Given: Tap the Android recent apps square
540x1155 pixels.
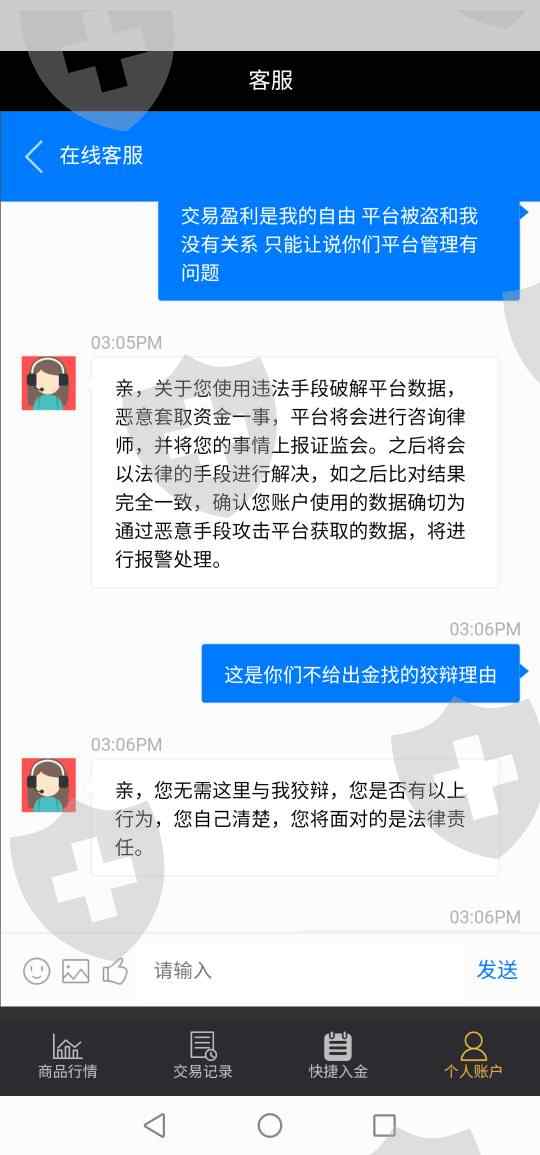Looking at the screenshot, I should pos(385,1125).
